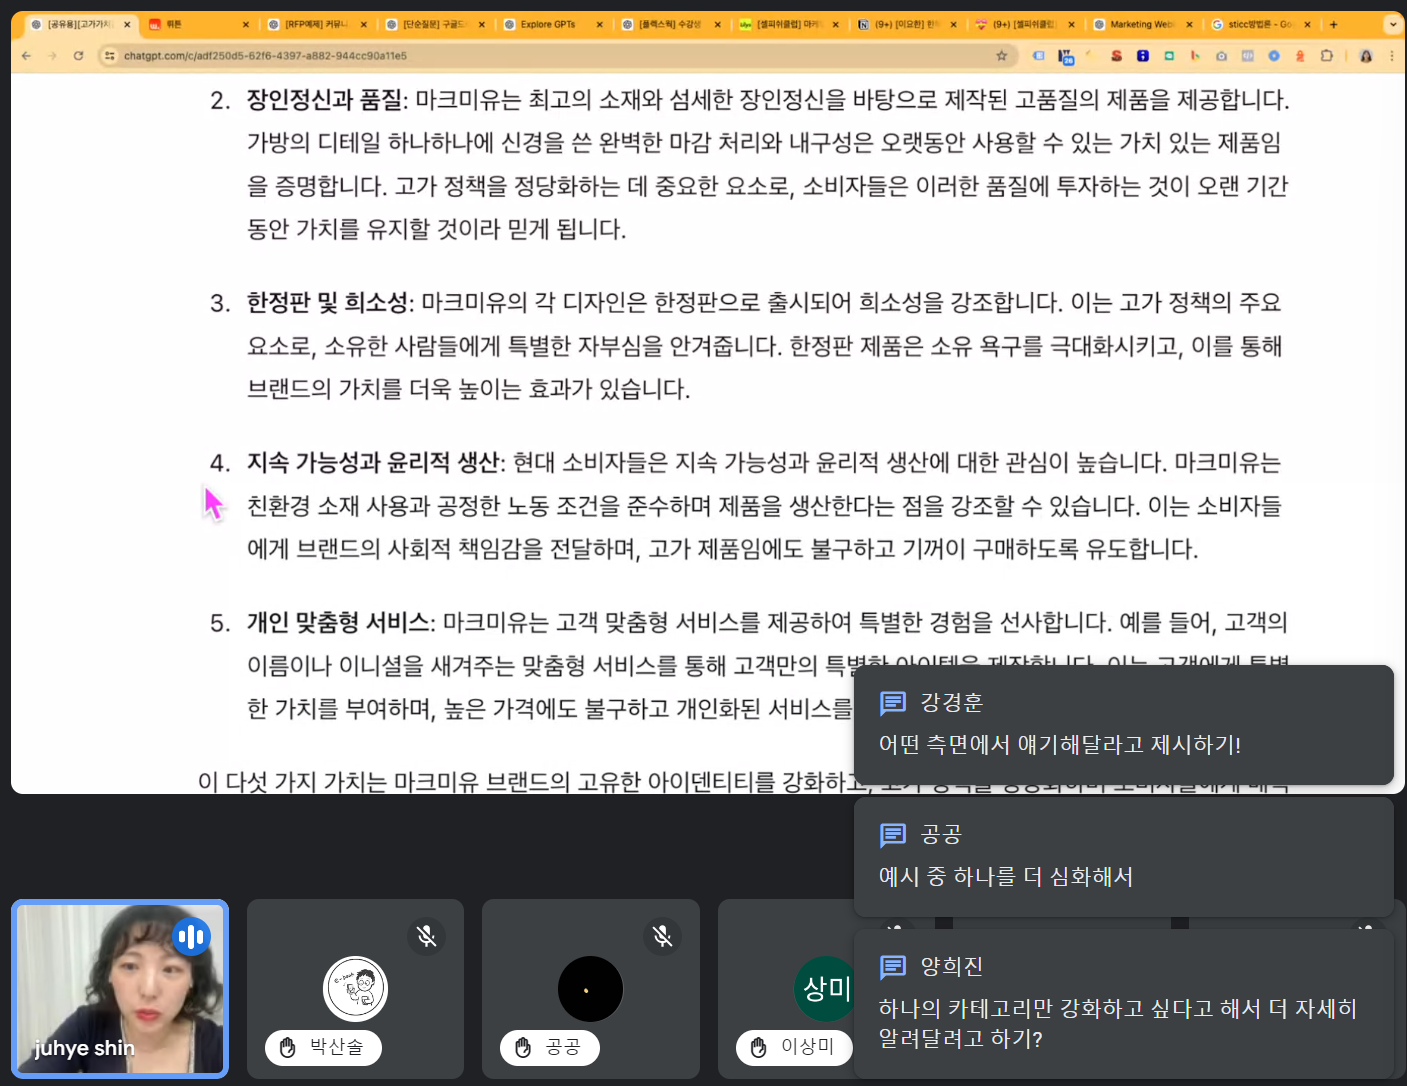Image resolution: width=1407 pixels, height=1086 pixels.
Task: Reload the ChatGPT page
Action: click(x=78, y=56)
